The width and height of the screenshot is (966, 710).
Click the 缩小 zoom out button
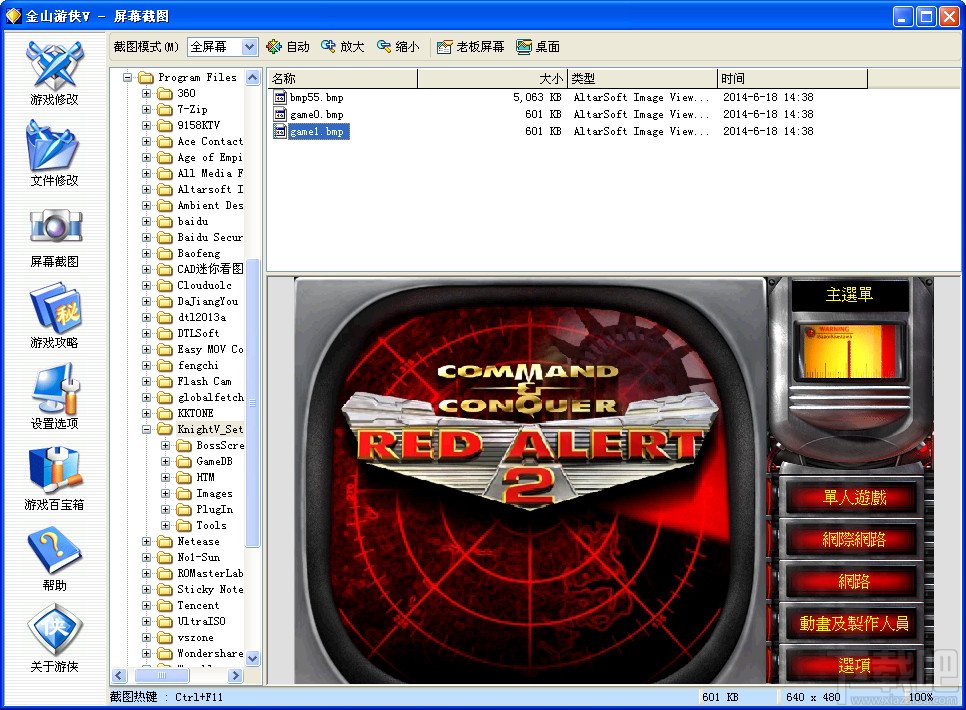[397, 47]
